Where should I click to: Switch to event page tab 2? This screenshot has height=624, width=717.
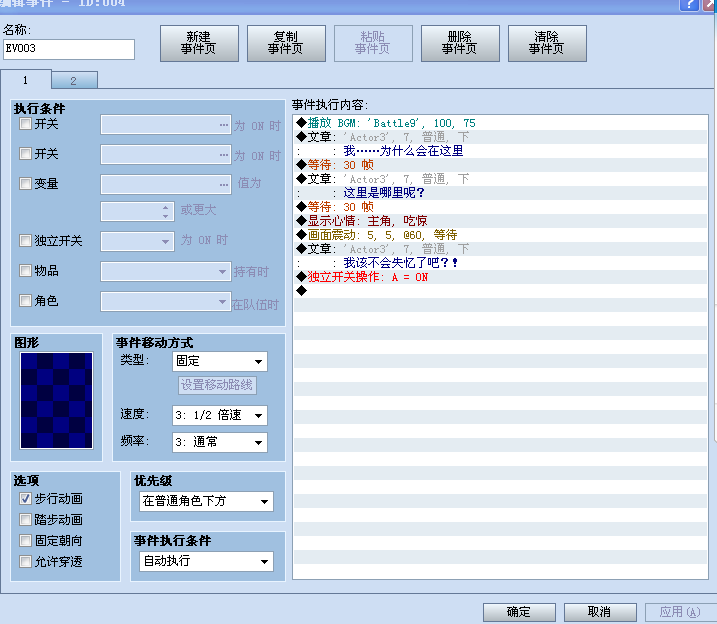pyautogui.click(x=74, y=81)
